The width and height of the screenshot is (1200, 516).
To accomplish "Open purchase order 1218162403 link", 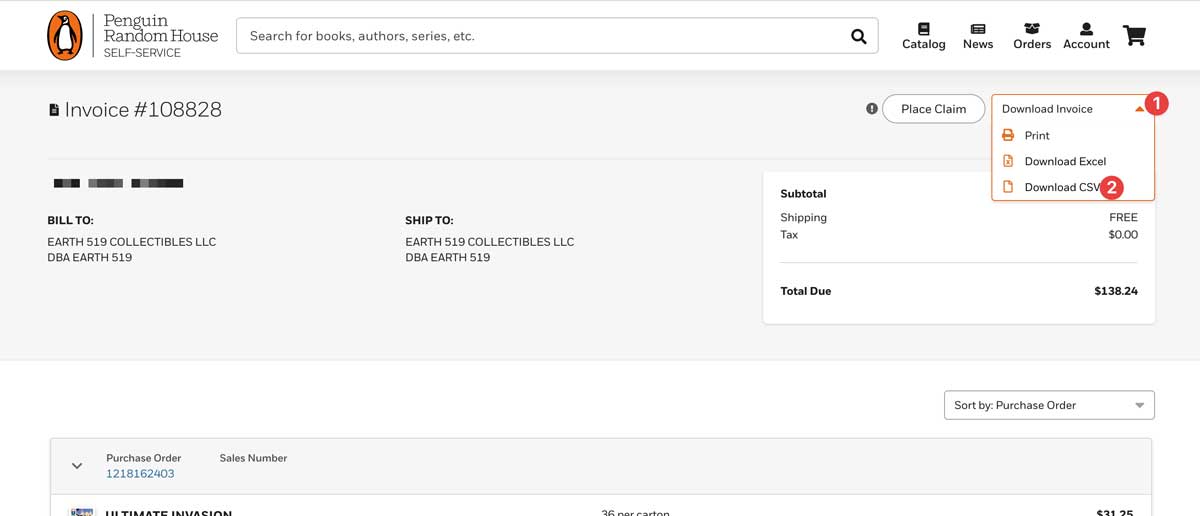I will click(140, 474).
